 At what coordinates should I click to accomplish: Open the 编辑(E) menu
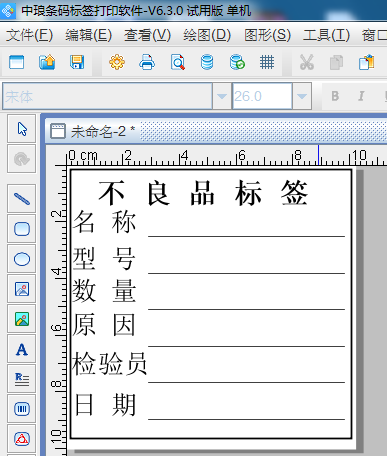tap(89, 35)
